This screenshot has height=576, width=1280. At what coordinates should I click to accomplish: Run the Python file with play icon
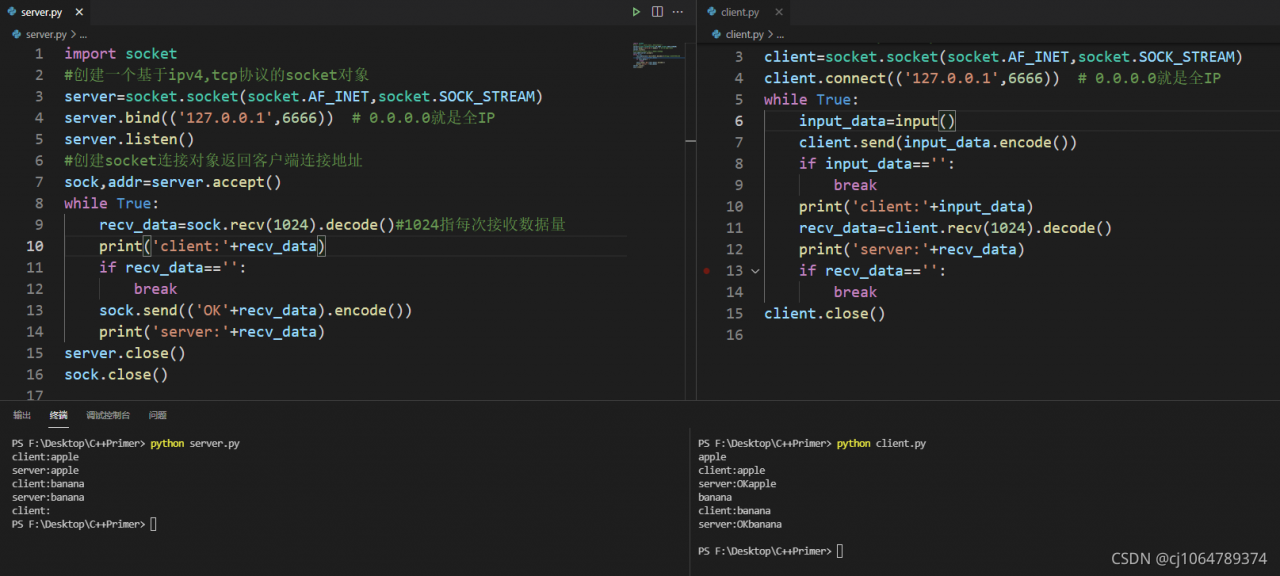pyautogui.click(x=635, y=12)
